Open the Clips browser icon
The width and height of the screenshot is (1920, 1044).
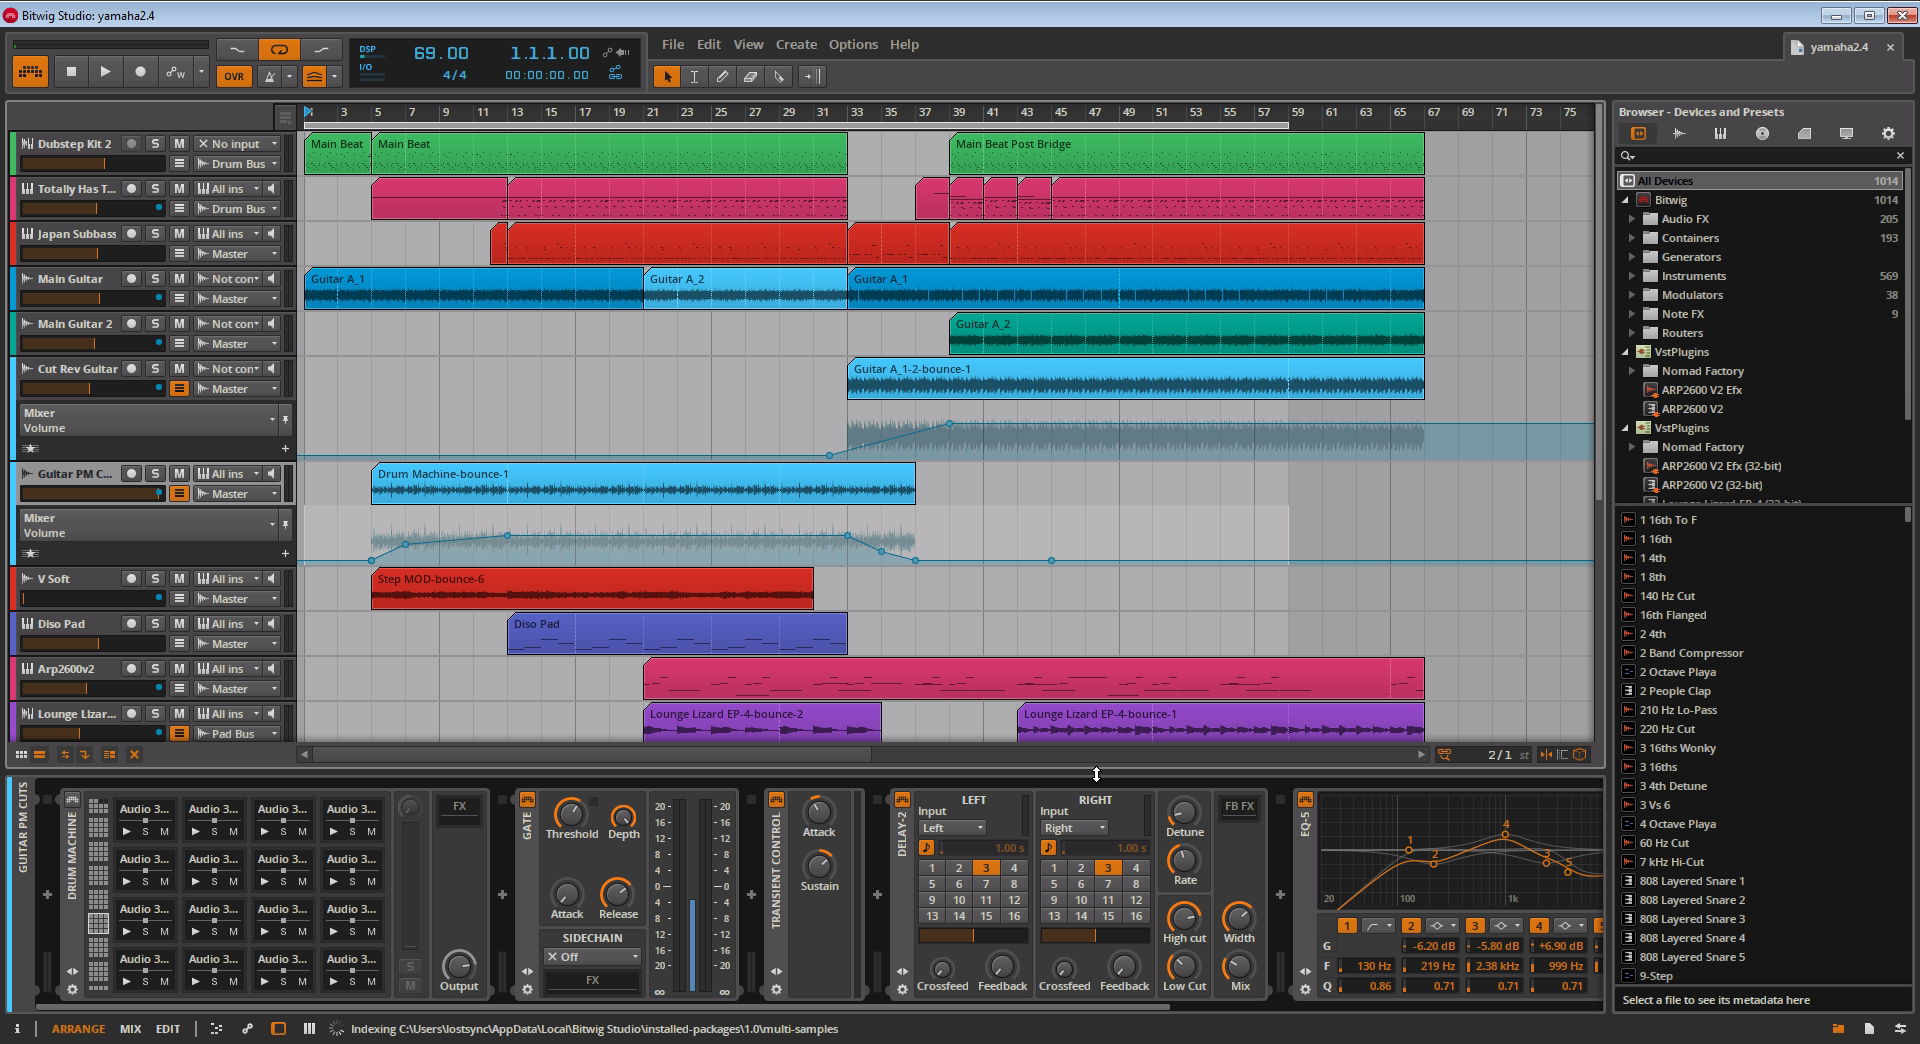point(1804,133)
